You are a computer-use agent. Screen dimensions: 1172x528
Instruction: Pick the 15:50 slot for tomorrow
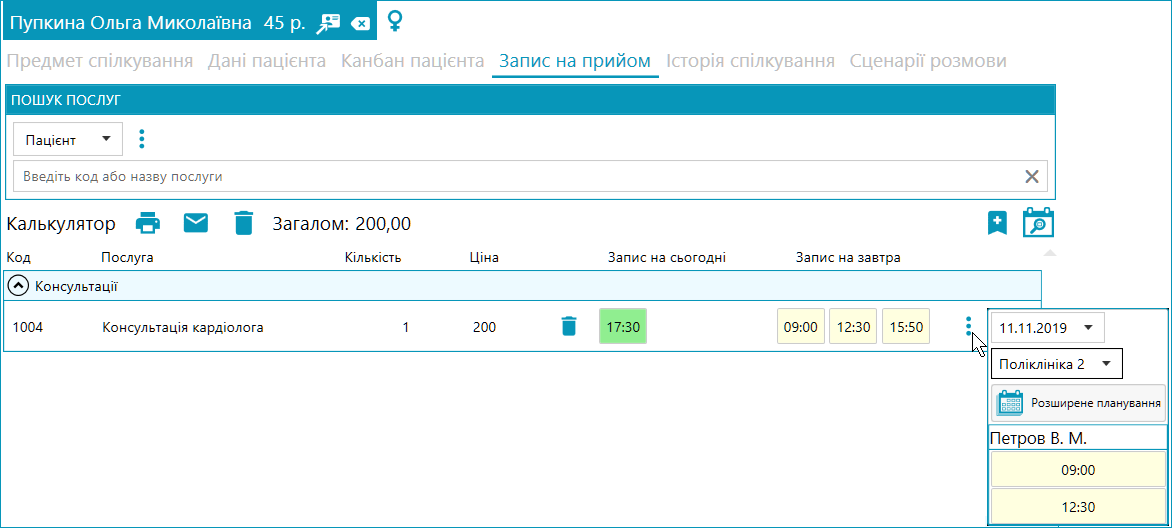(x=906, y=327)
